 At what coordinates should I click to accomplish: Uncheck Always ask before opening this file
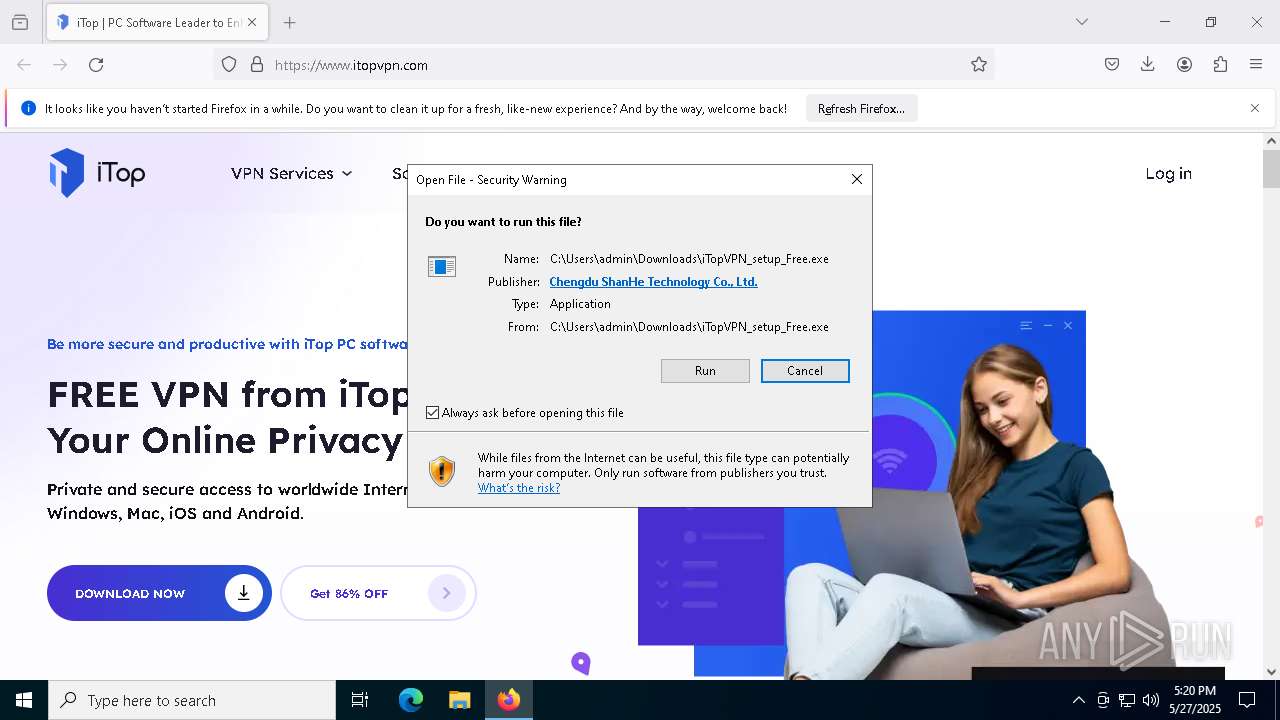433,413
